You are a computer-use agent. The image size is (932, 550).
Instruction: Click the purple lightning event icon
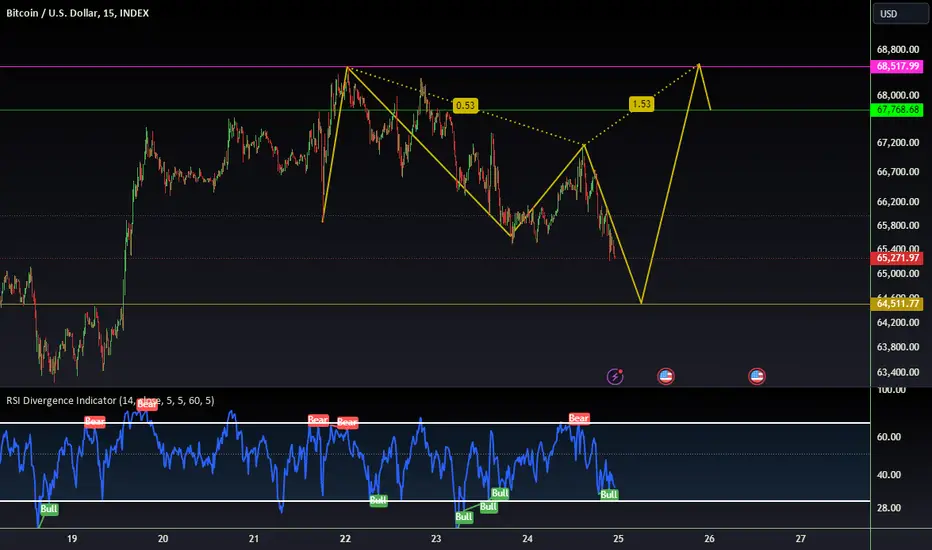[615, 376]
